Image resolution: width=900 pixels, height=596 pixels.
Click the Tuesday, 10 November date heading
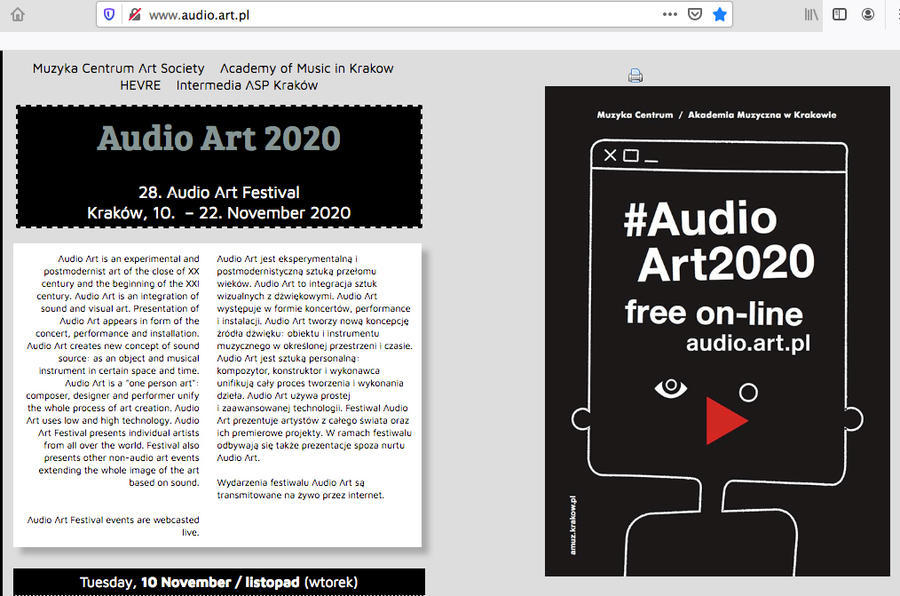coord(219,582)
